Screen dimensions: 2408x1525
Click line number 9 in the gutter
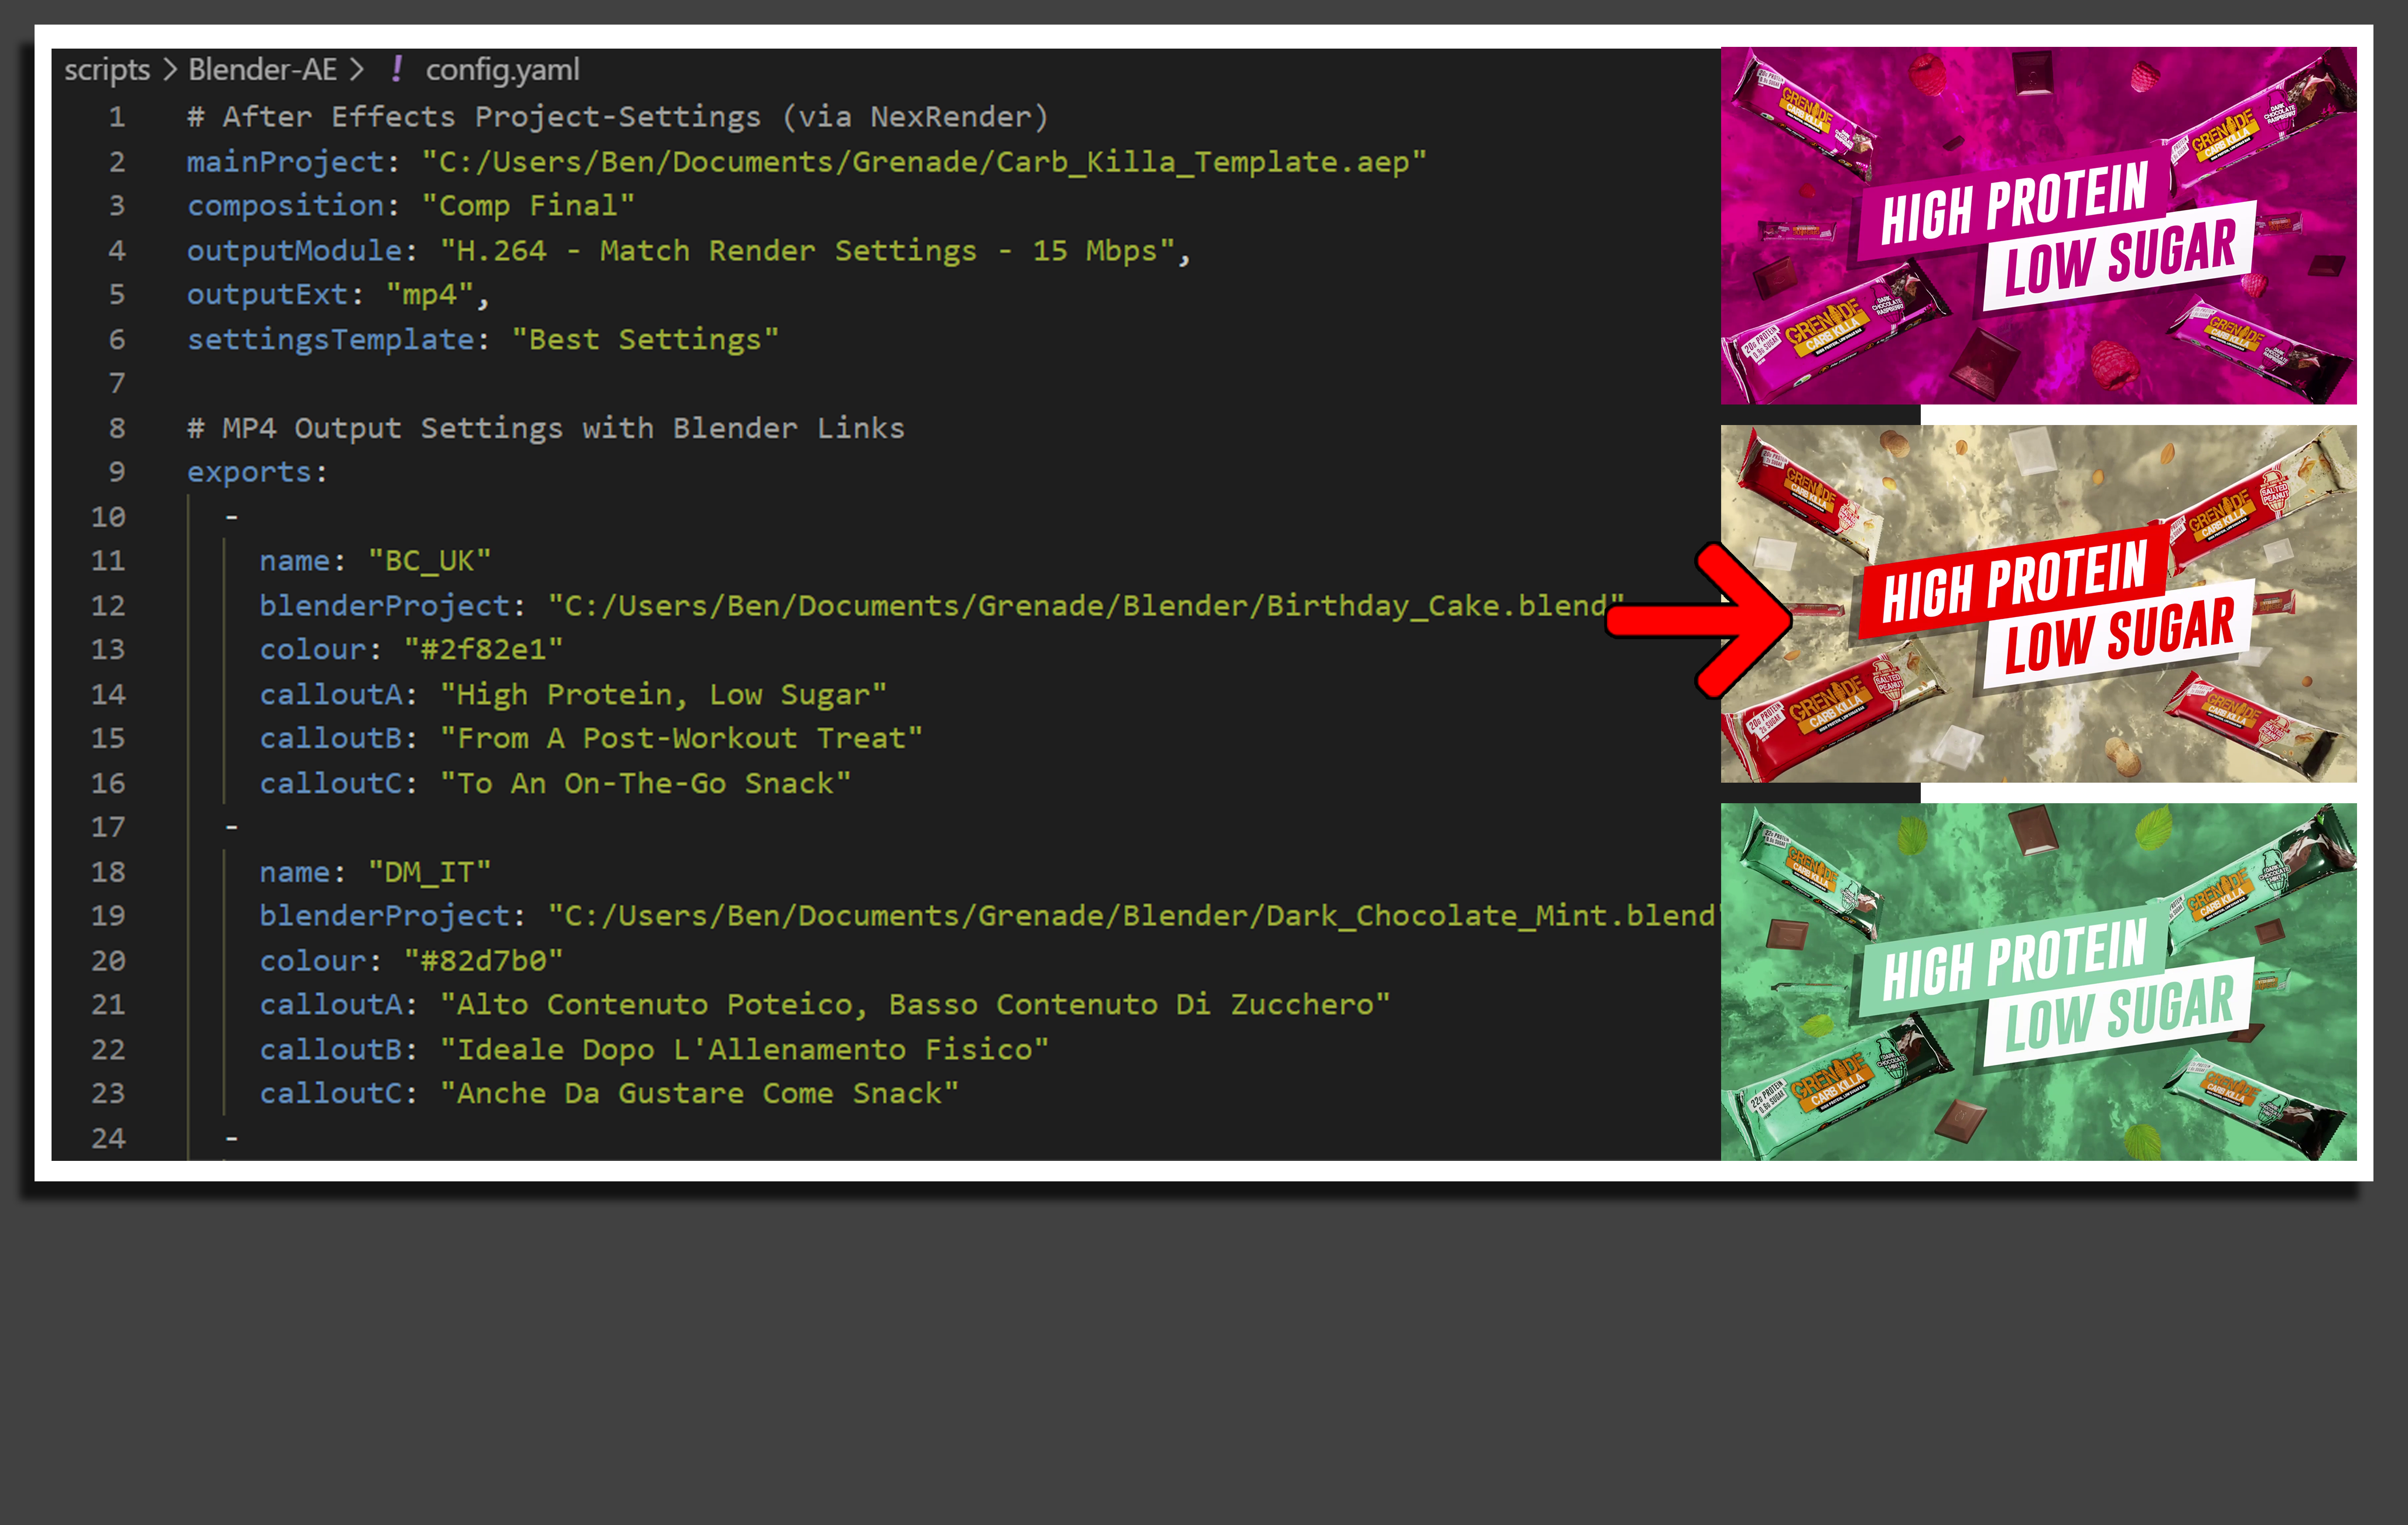[117, 472]
